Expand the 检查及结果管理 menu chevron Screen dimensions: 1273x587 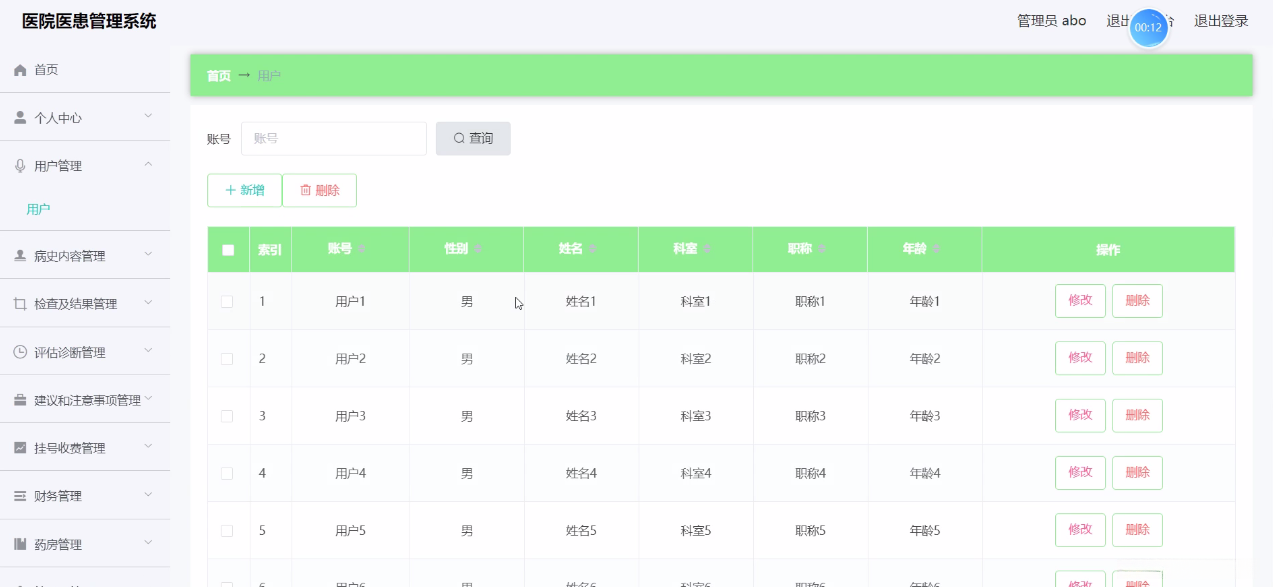tap(148, 303)
